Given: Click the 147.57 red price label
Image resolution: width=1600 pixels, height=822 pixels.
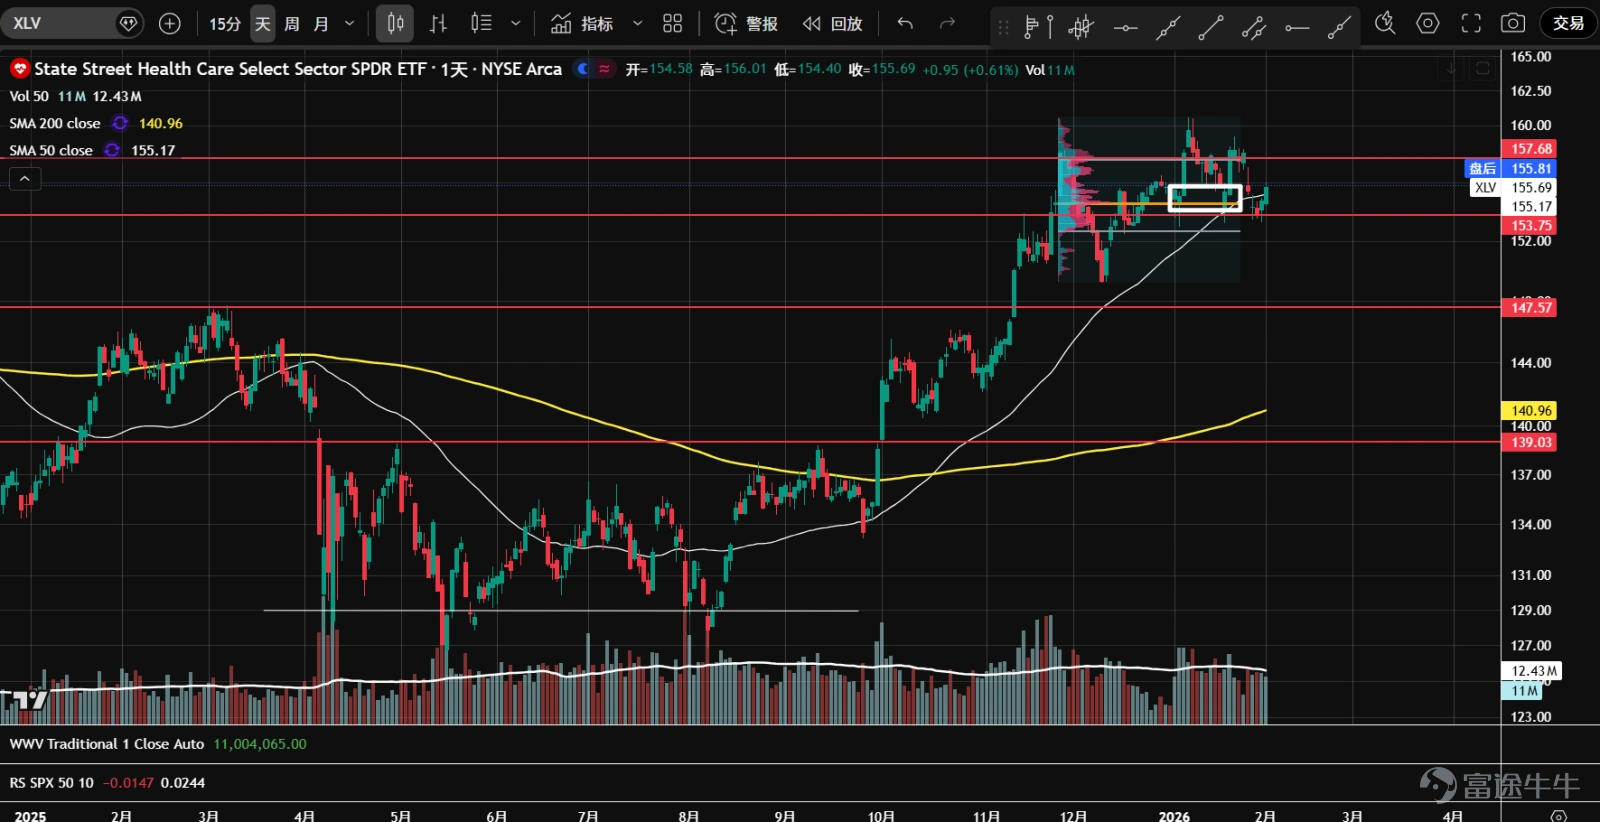Looking at the screenshot, I should coord(1531,308).
